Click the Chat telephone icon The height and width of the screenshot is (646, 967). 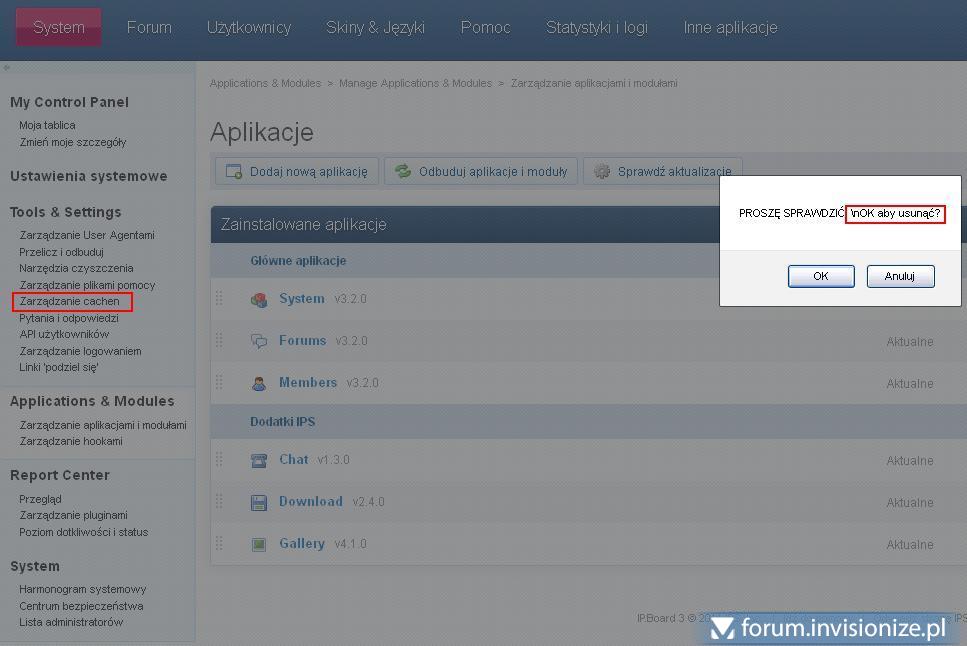259,460
